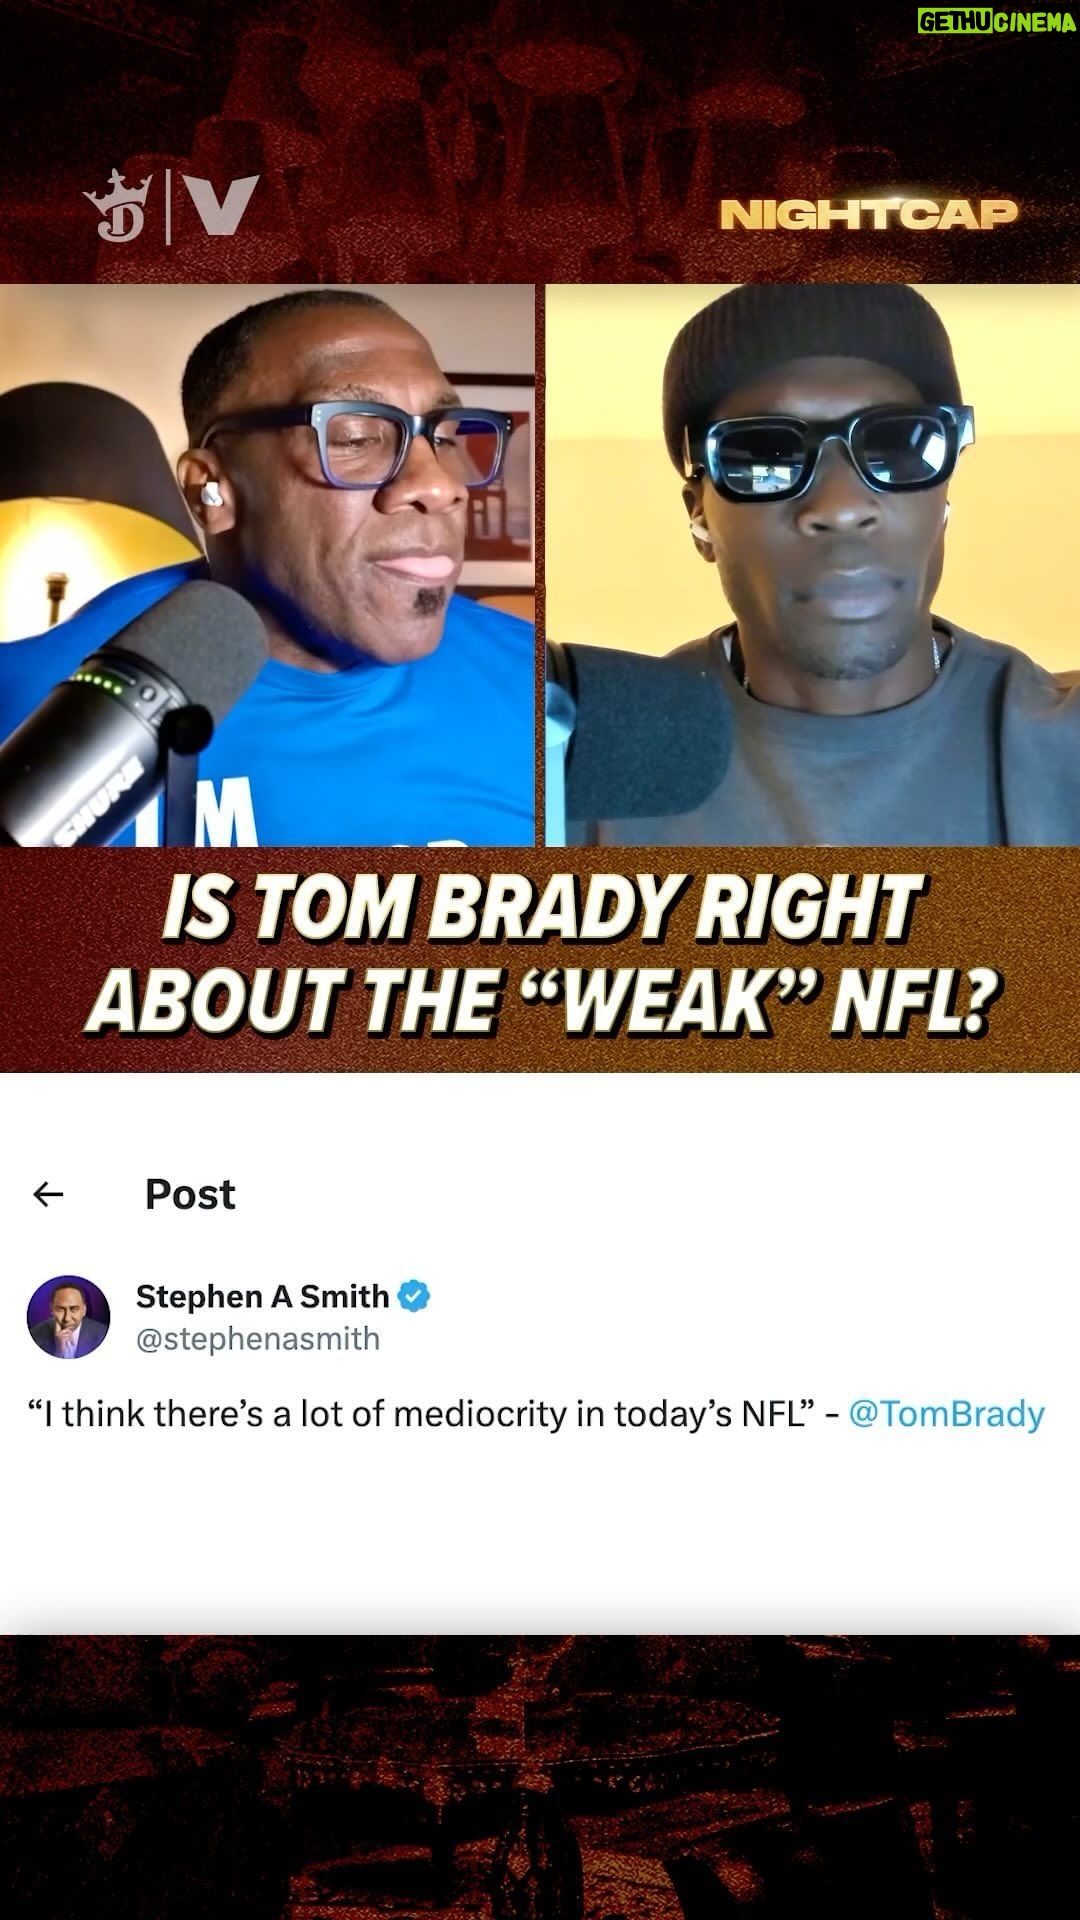Open the @stephenasmith handle link
Viewport: 1080px width, 1920px height.
click(258, 1339)
